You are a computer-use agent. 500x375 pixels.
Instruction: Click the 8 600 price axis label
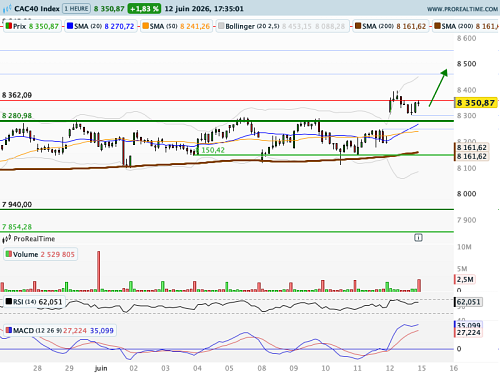click(x=466, y=38)
